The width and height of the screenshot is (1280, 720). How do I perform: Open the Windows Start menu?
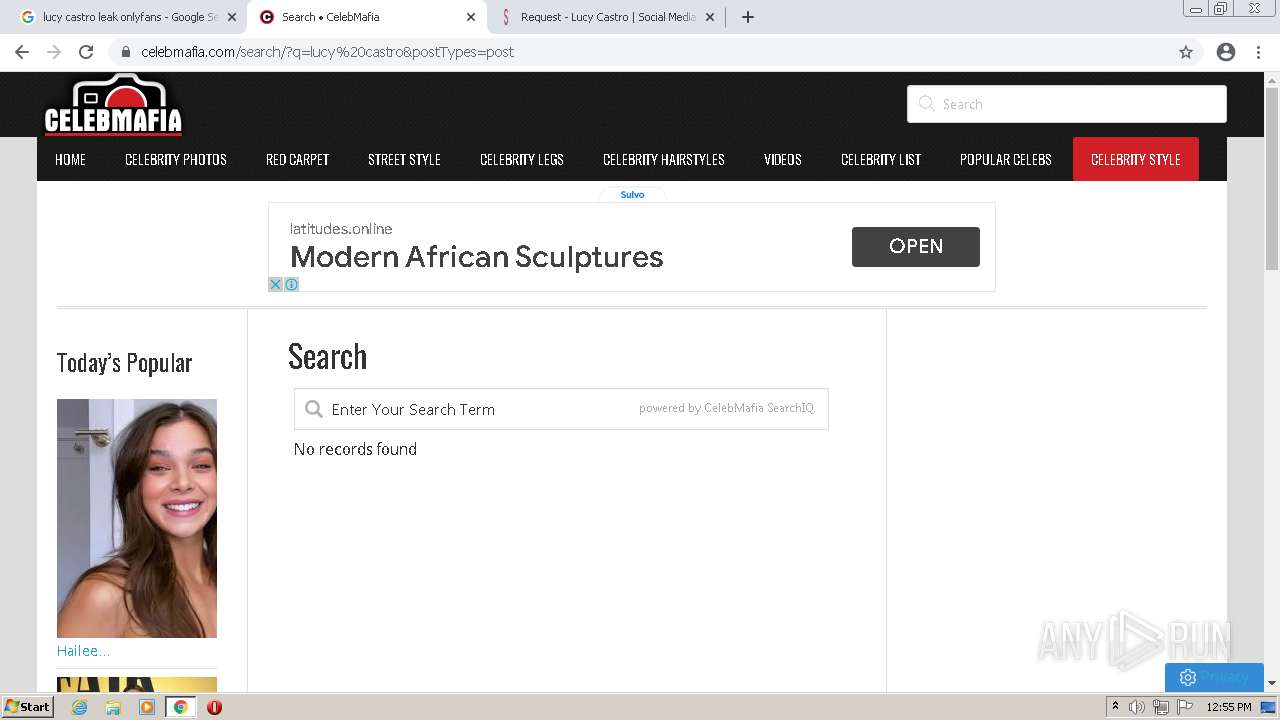tap(28, 706)
